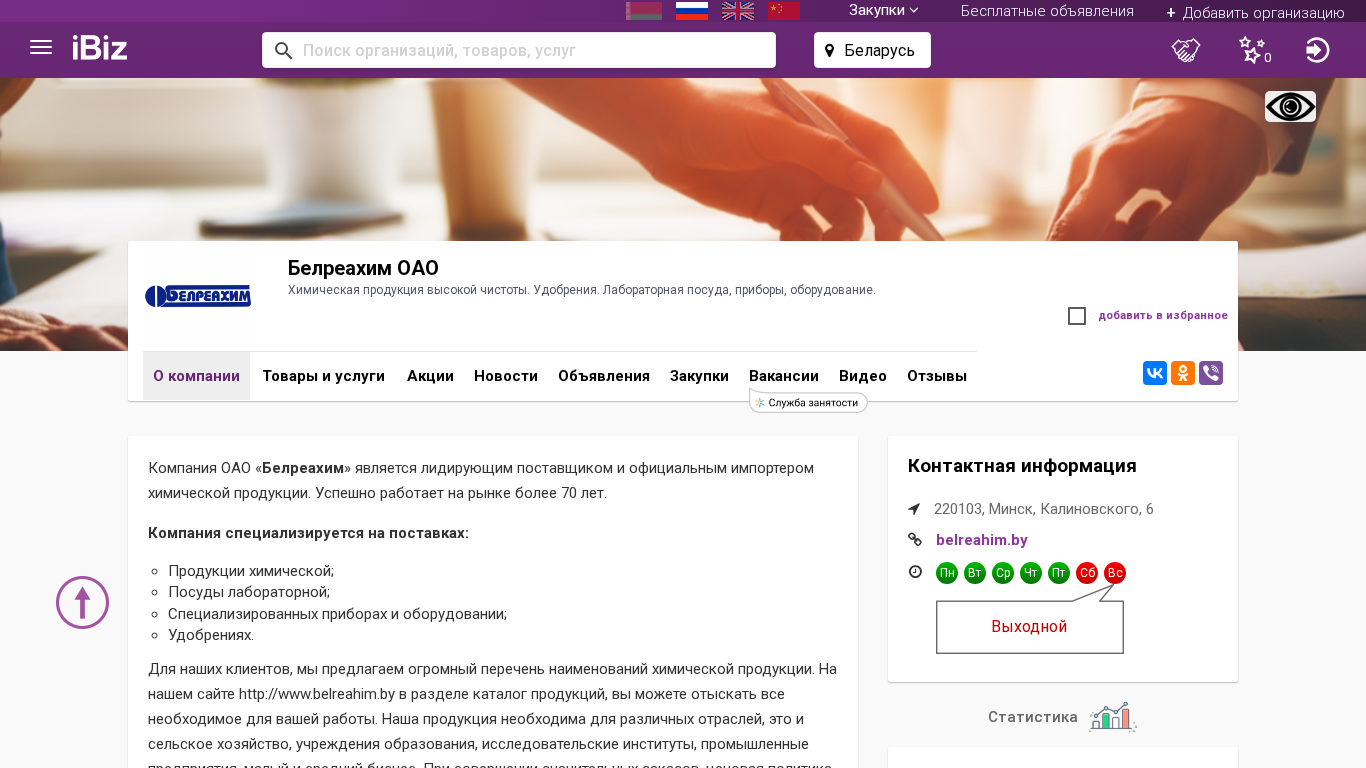Click the Контактная информация heading
Image resolution: width=1366 pixels, height=768 pixels.
pos(1022,466)
